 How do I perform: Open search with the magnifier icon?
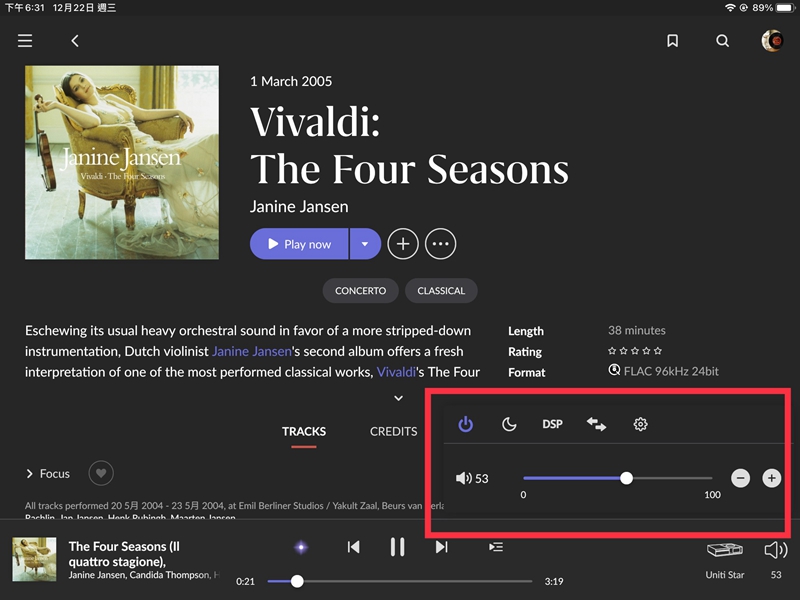point(722,41)
